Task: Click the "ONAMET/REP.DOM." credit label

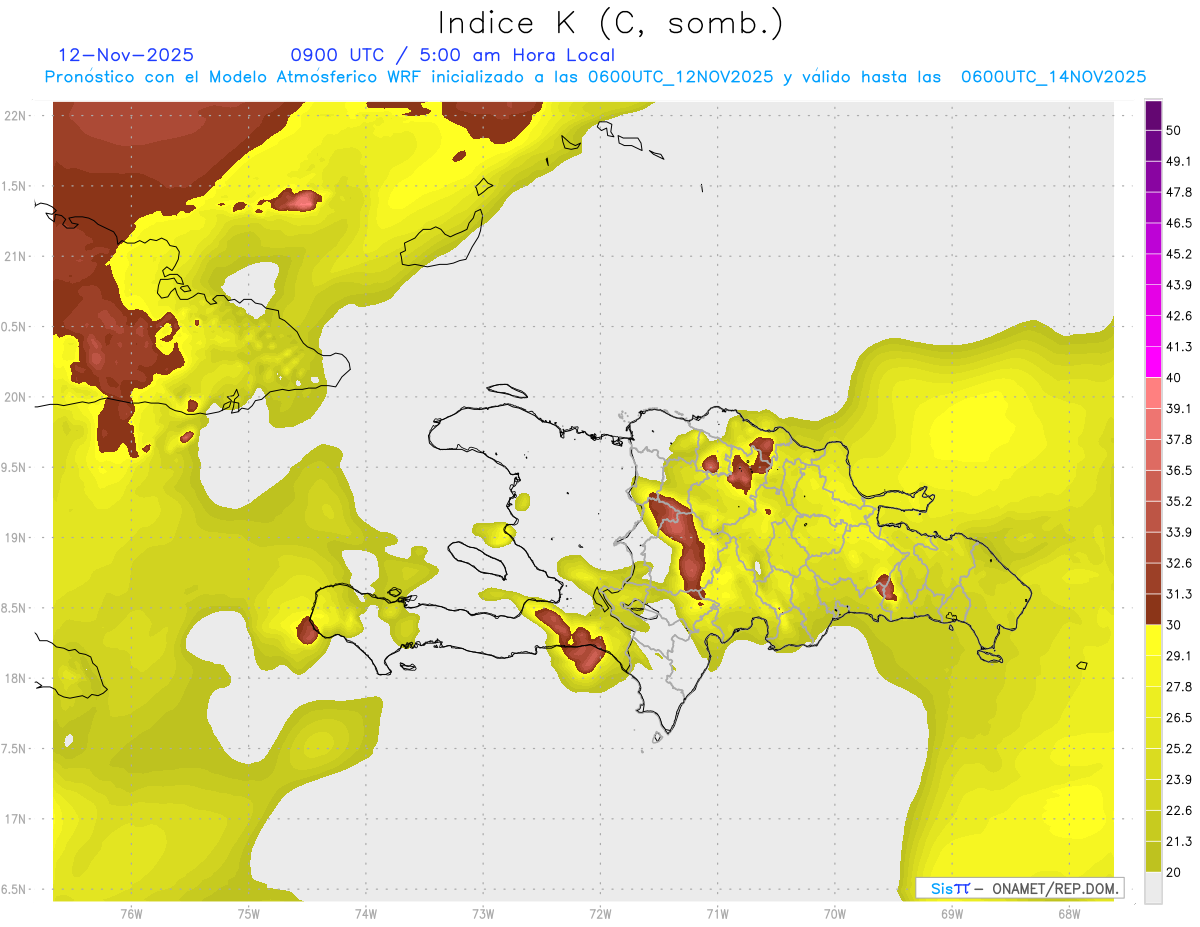Action: click(1055, 888)
